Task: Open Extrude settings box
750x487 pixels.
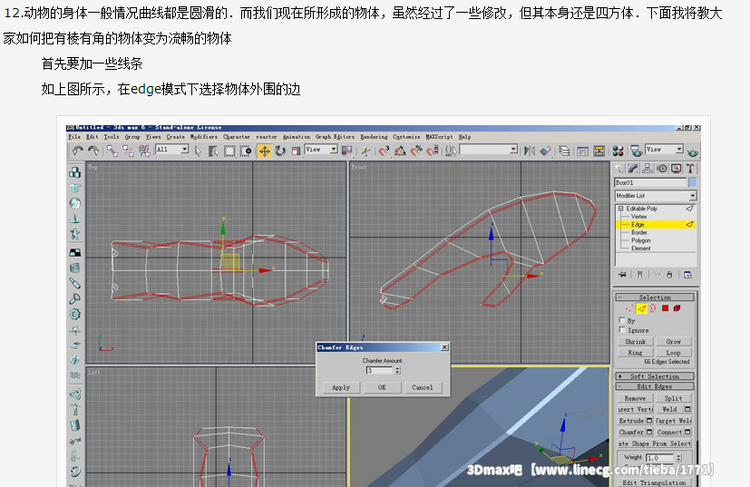Action: click(x=649, y=421)
